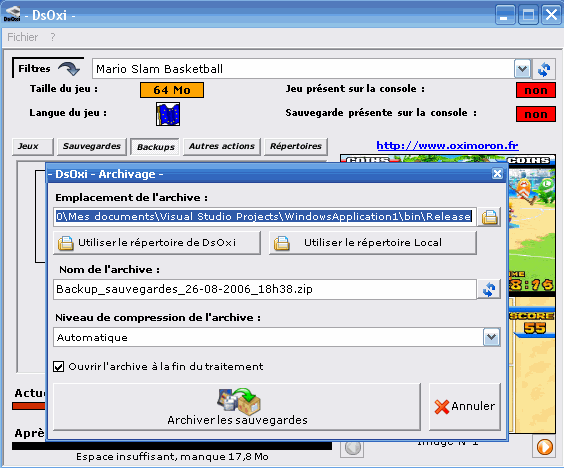This screenshot has width=564, height=468.
Task: Open the Fichier menu
Action: point(22,37)
